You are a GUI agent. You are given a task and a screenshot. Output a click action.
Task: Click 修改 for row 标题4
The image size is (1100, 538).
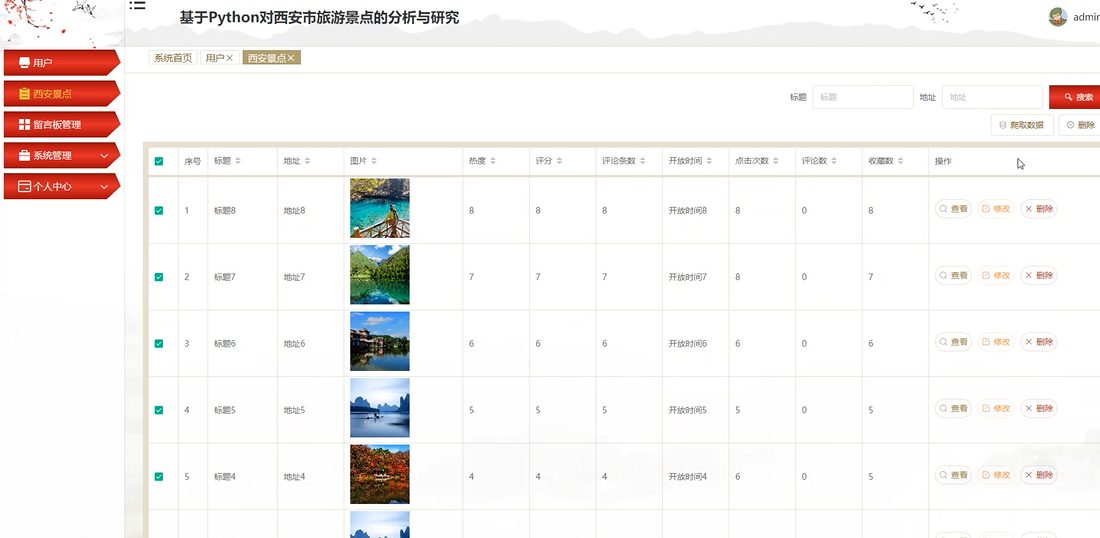pos(996,475)
